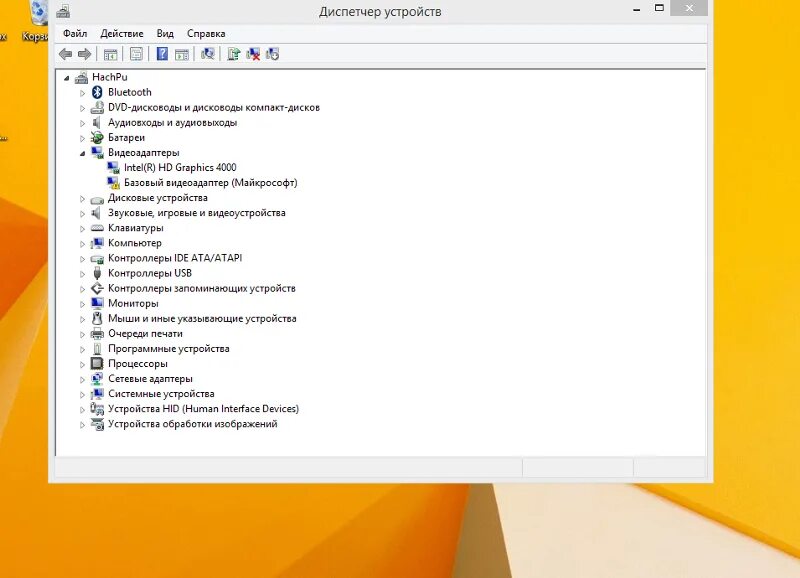Select the Контроллеры USB label text

[150, 273]
